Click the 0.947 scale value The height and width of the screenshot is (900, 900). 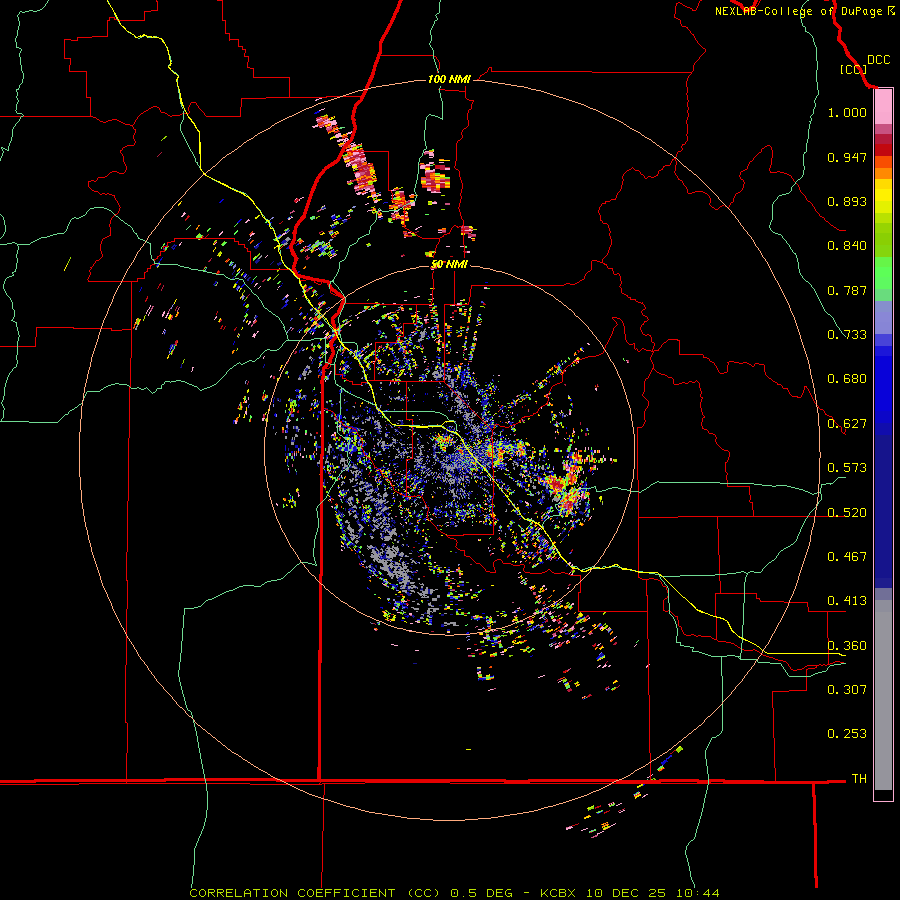pyautogui.click(x=847, y=157)
